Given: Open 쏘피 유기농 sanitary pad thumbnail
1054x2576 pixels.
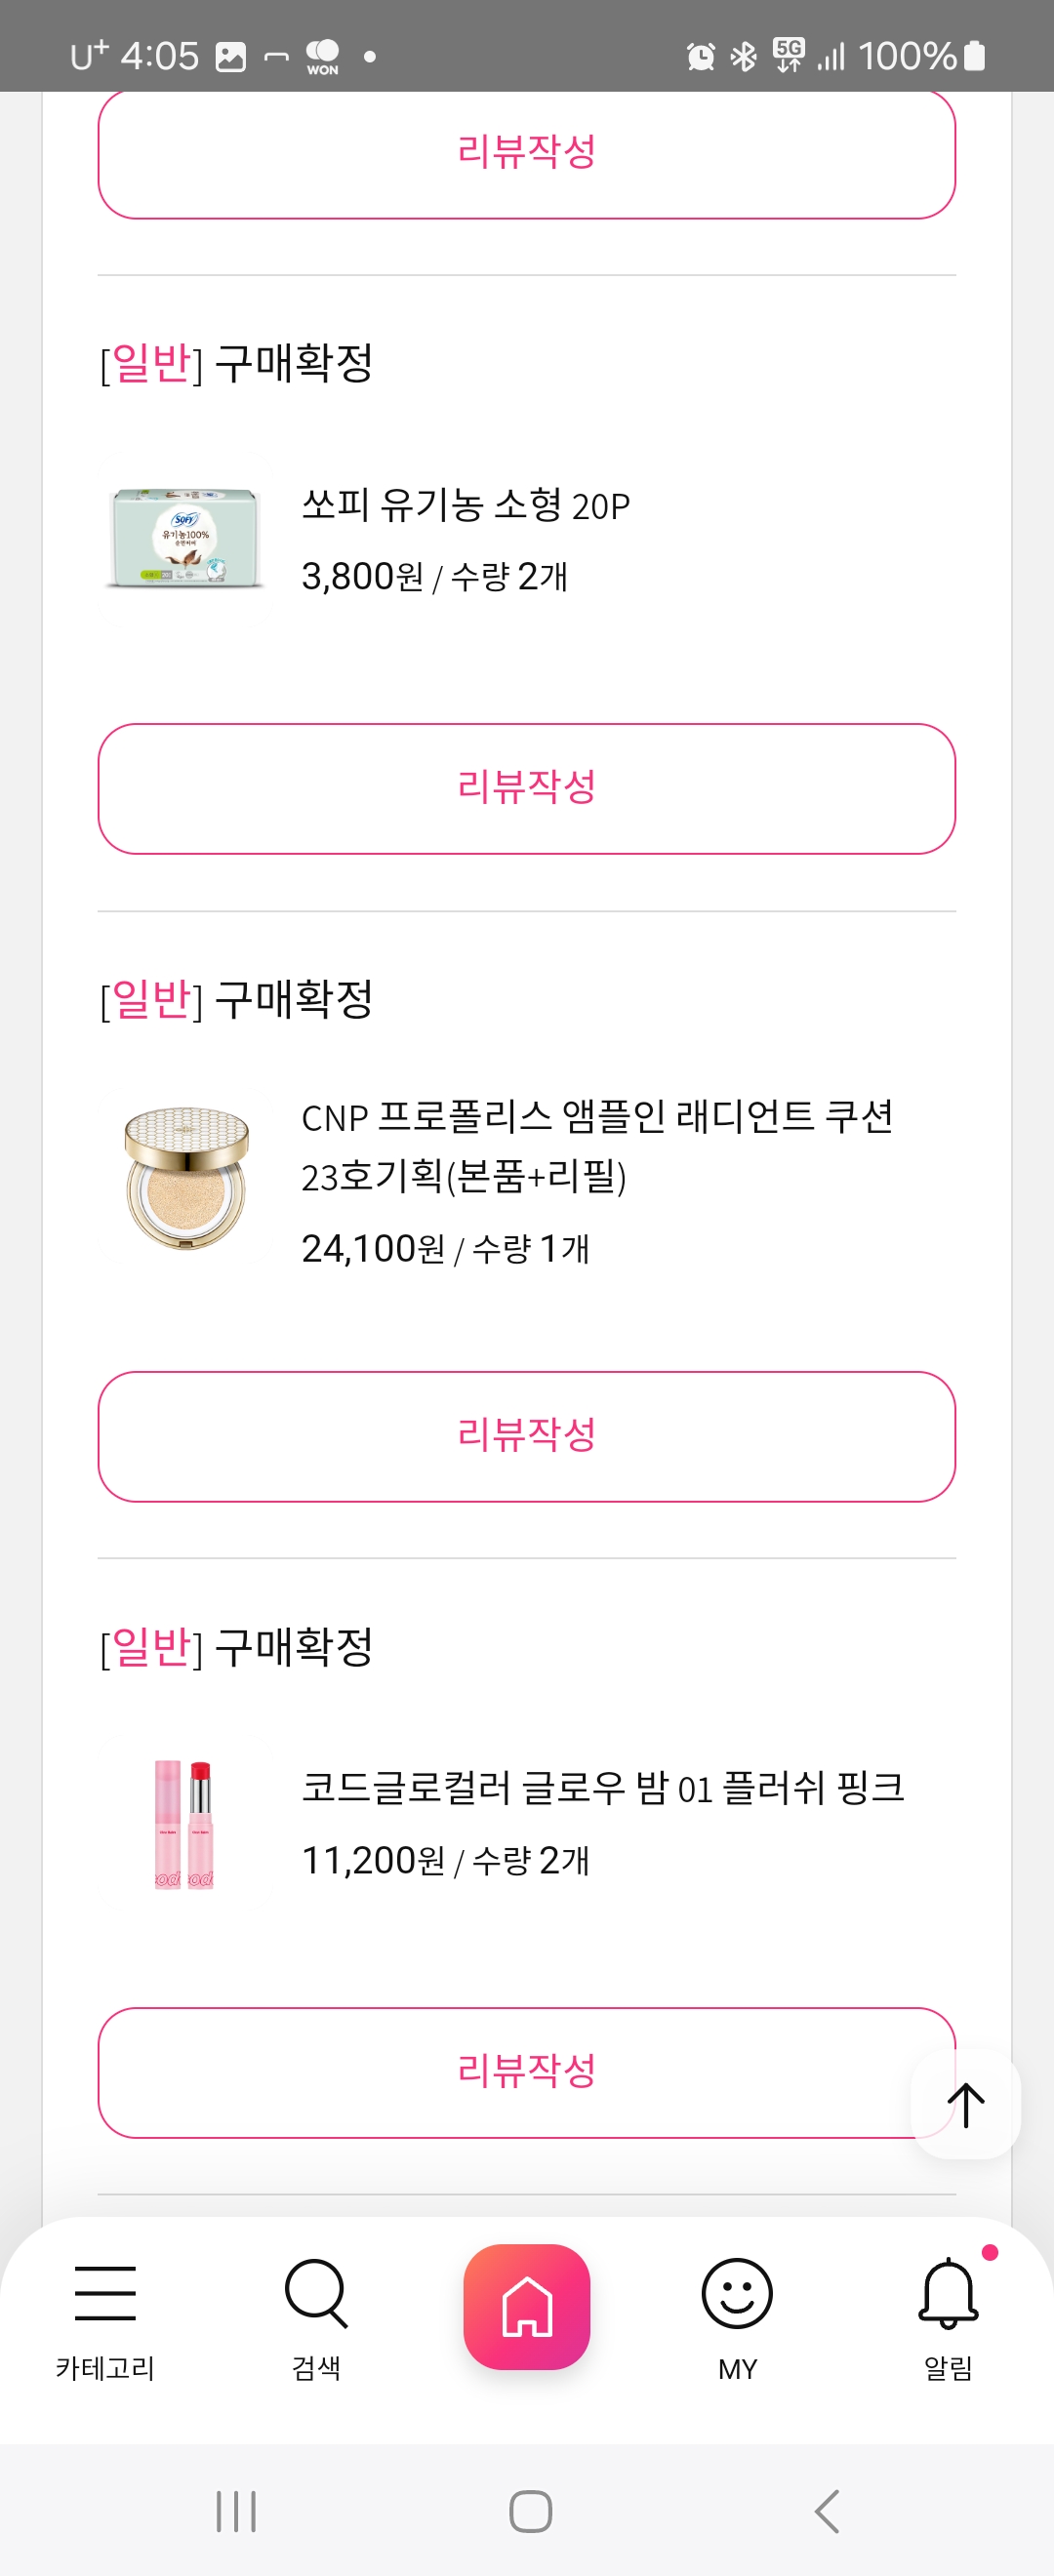Looking at the screenshot, I should (186, 538).
